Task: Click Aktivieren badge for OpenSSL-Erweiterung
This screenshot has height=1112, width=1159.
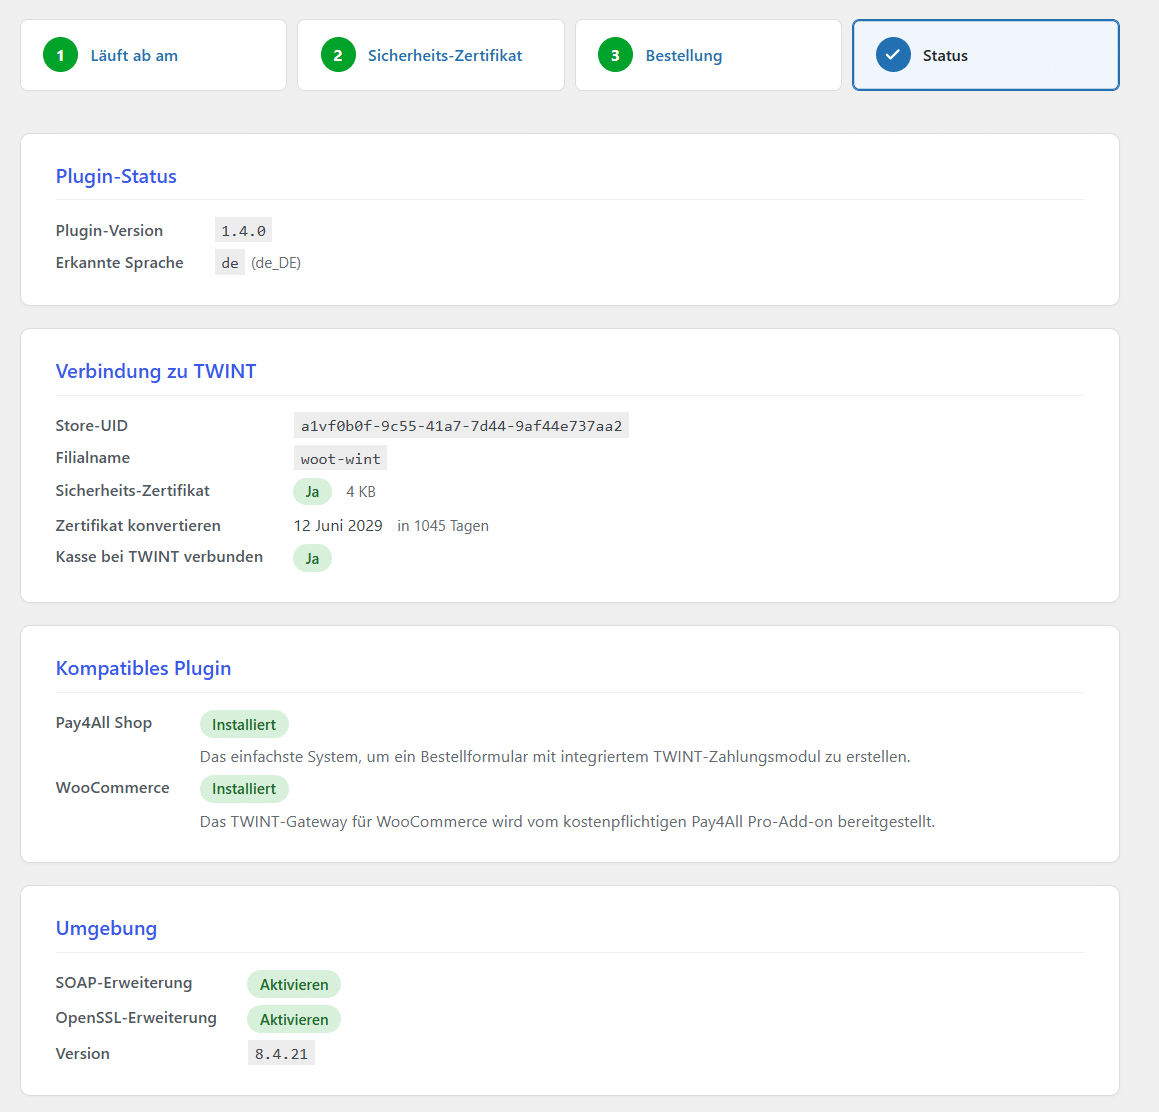Action: point(293,1020)
